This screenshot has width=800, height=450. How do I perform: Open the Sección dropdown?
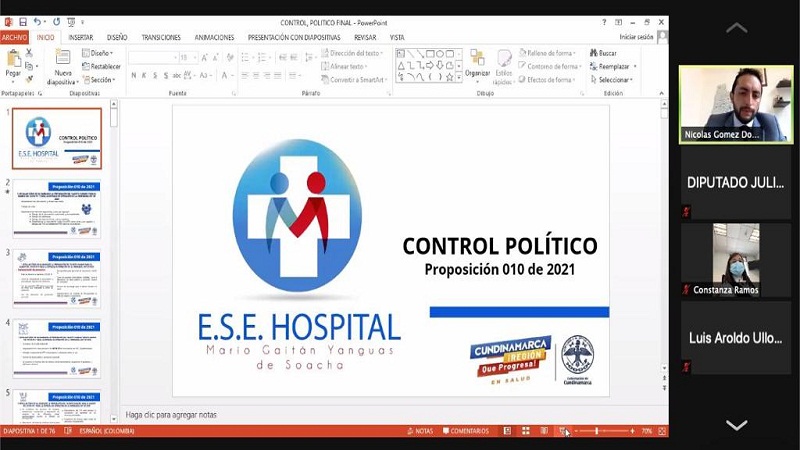(99, 80)
